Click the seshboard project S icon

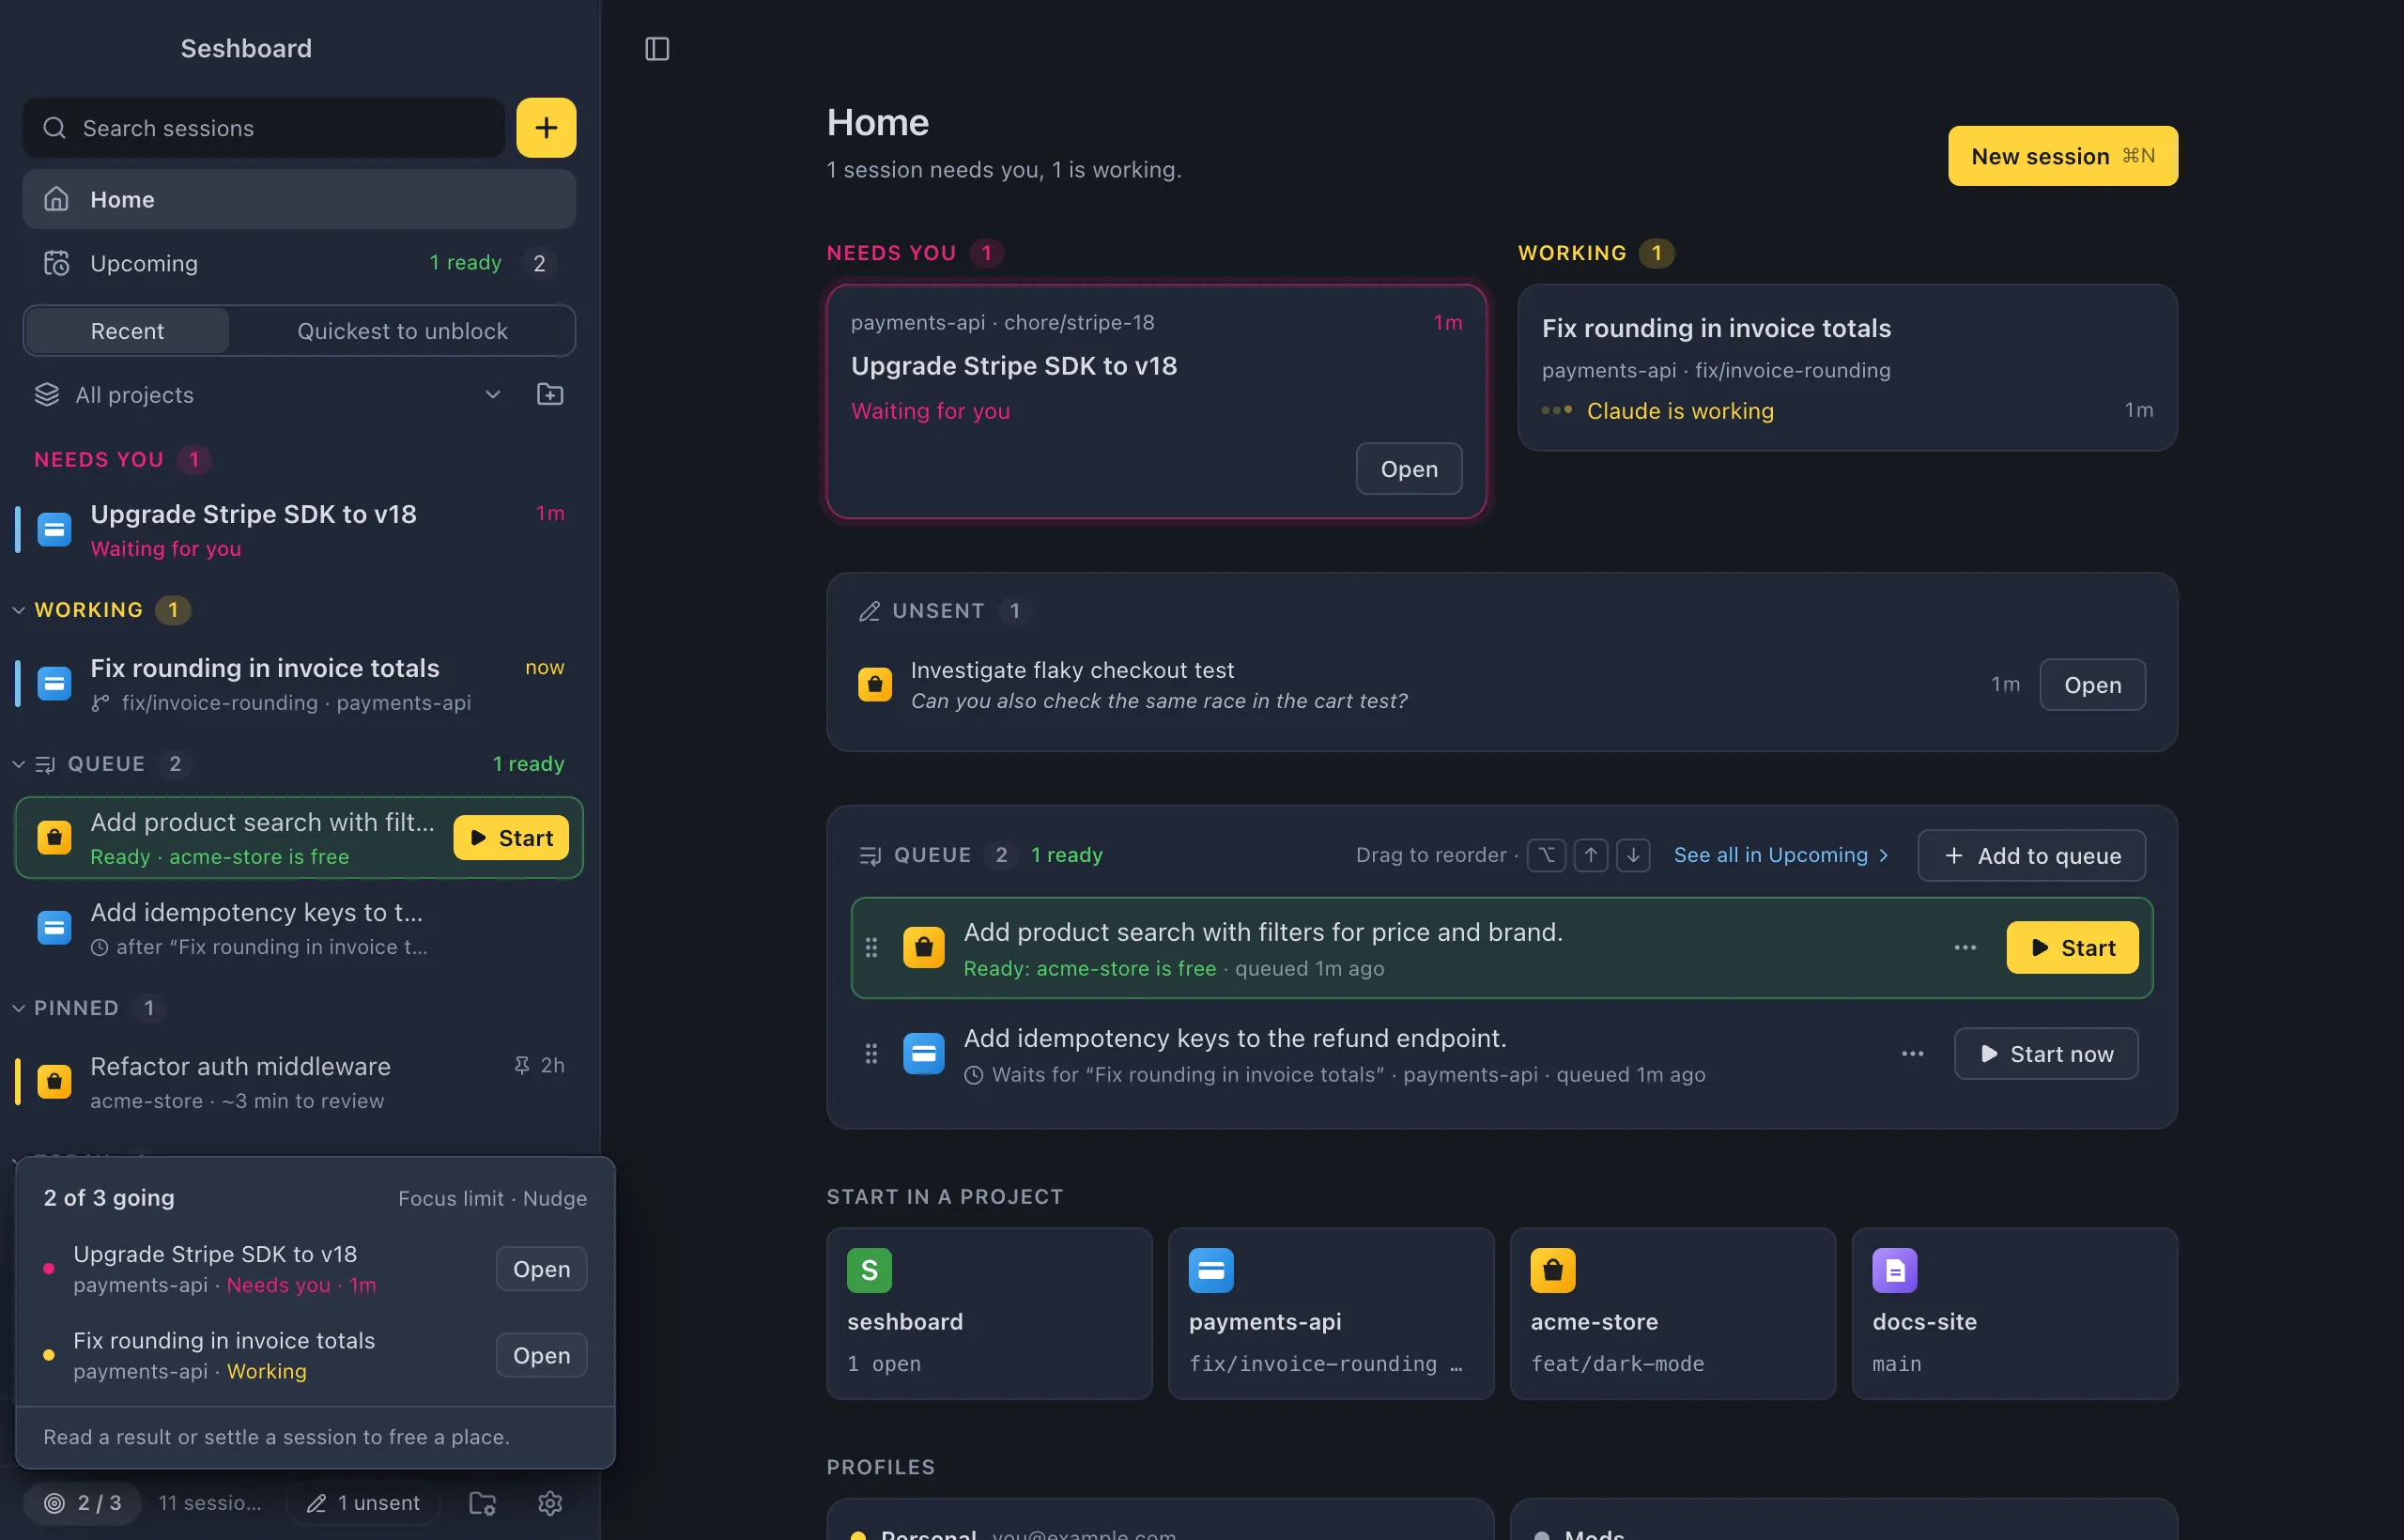click(x=869, y=1270)
